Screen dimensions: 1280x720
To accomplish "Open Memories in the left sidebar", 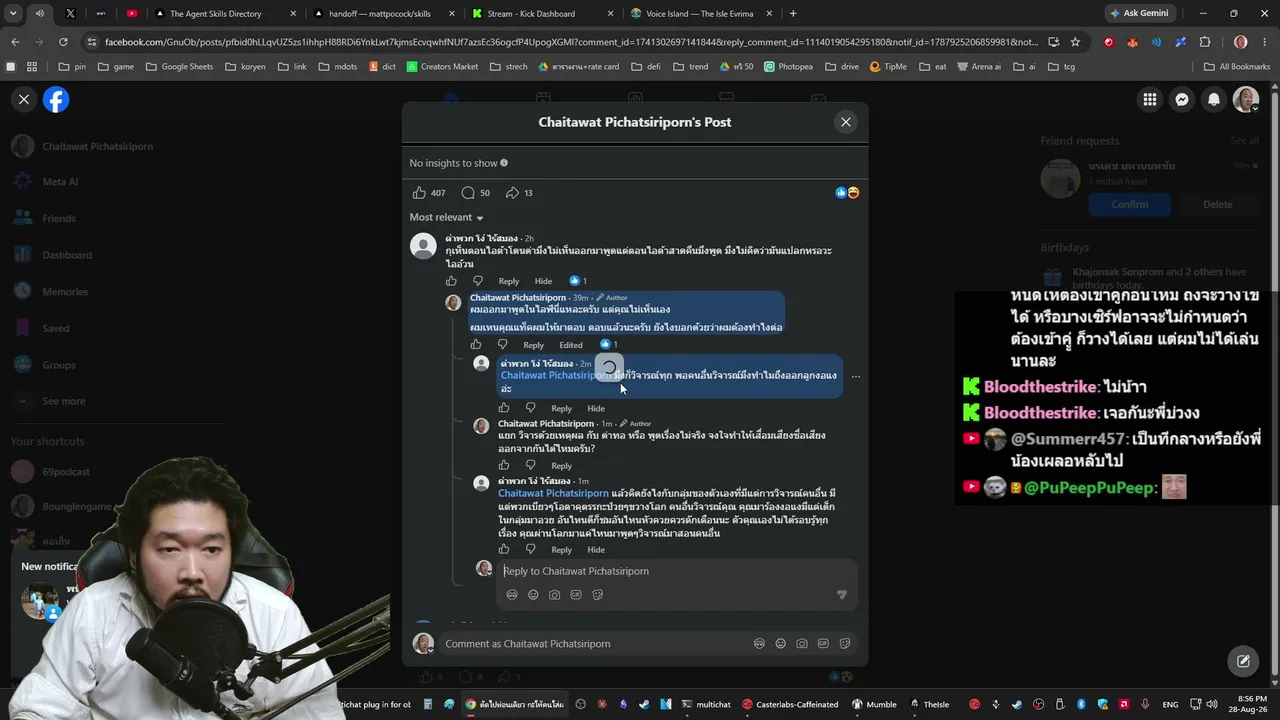I will pos(65,292).
